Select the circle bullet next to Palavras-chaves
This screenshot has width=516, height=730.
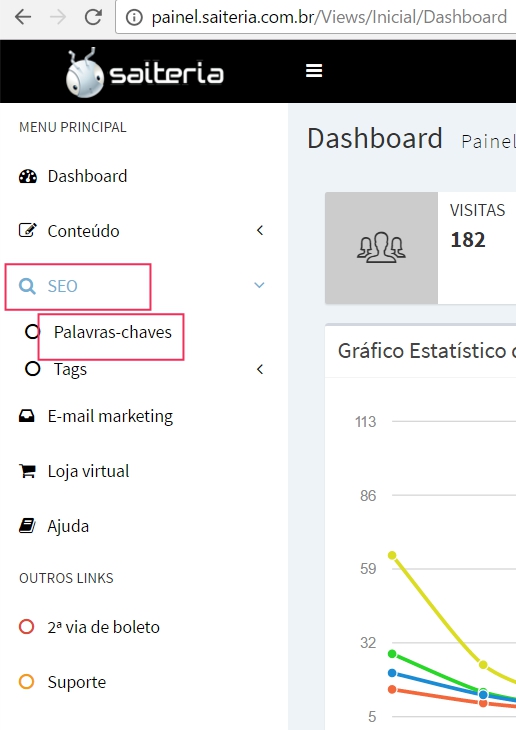[32, 332]
